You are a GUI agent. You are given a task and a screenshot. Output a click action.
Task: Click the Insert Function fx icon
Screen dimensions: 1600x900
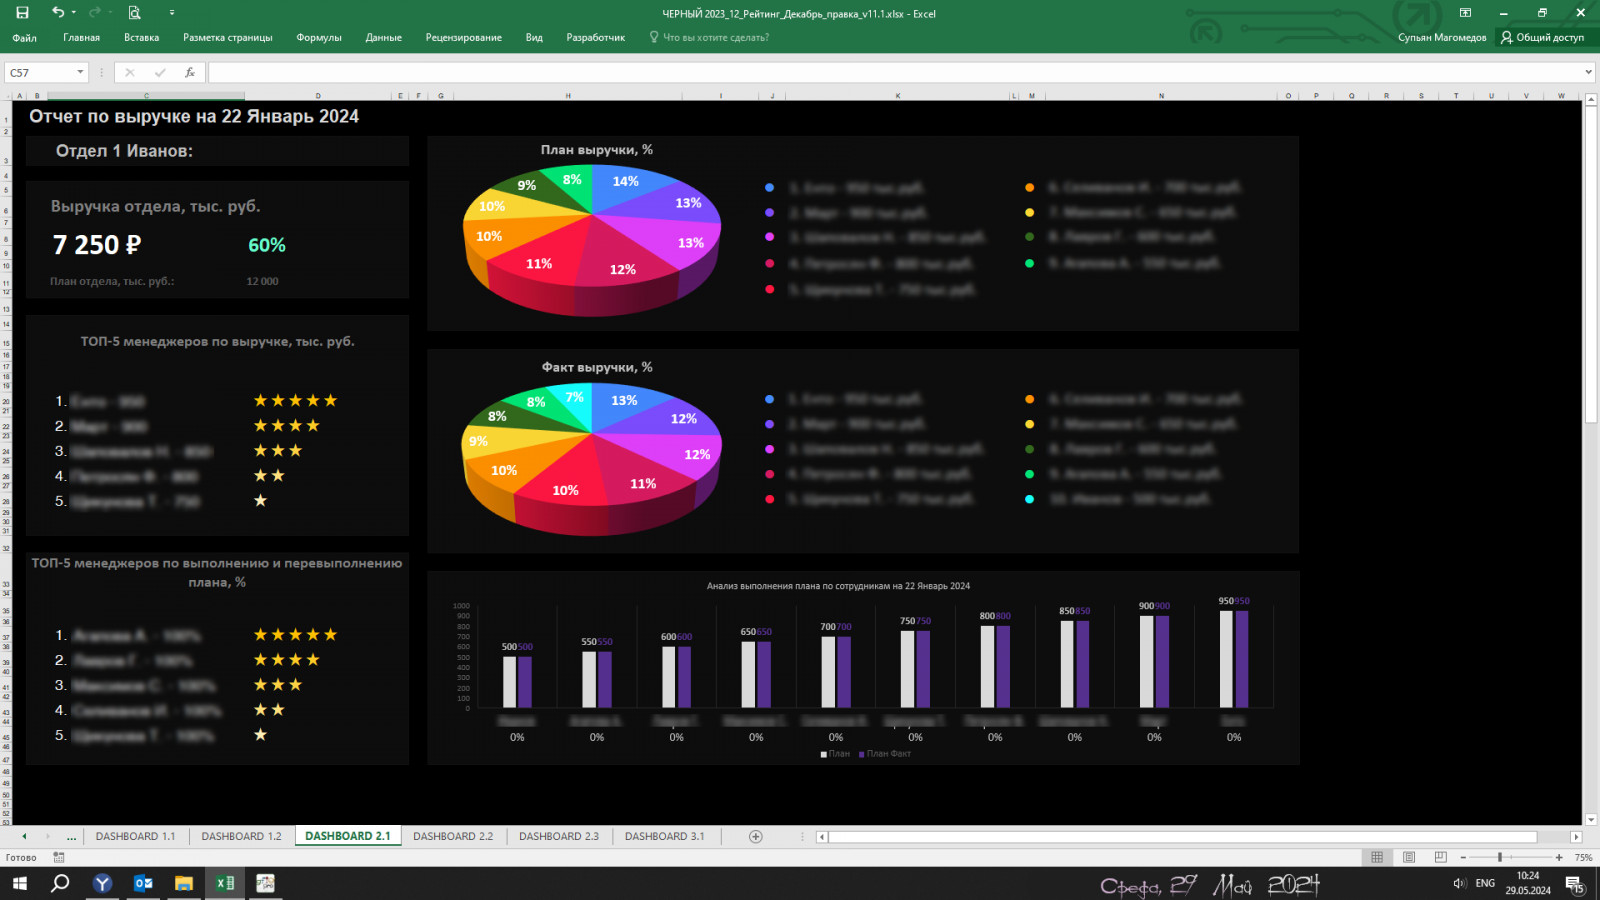190,73
